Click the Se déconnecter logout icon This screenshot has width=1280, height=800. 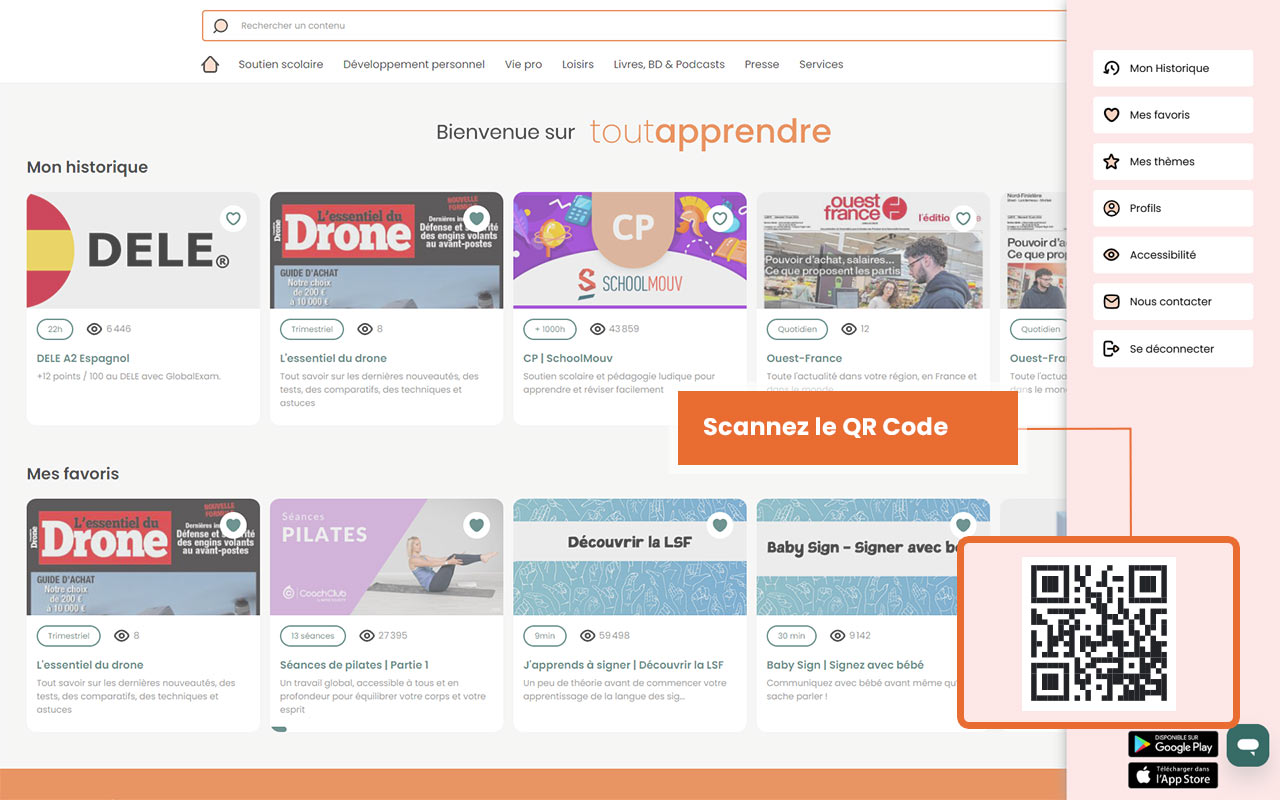(1111, 348)
